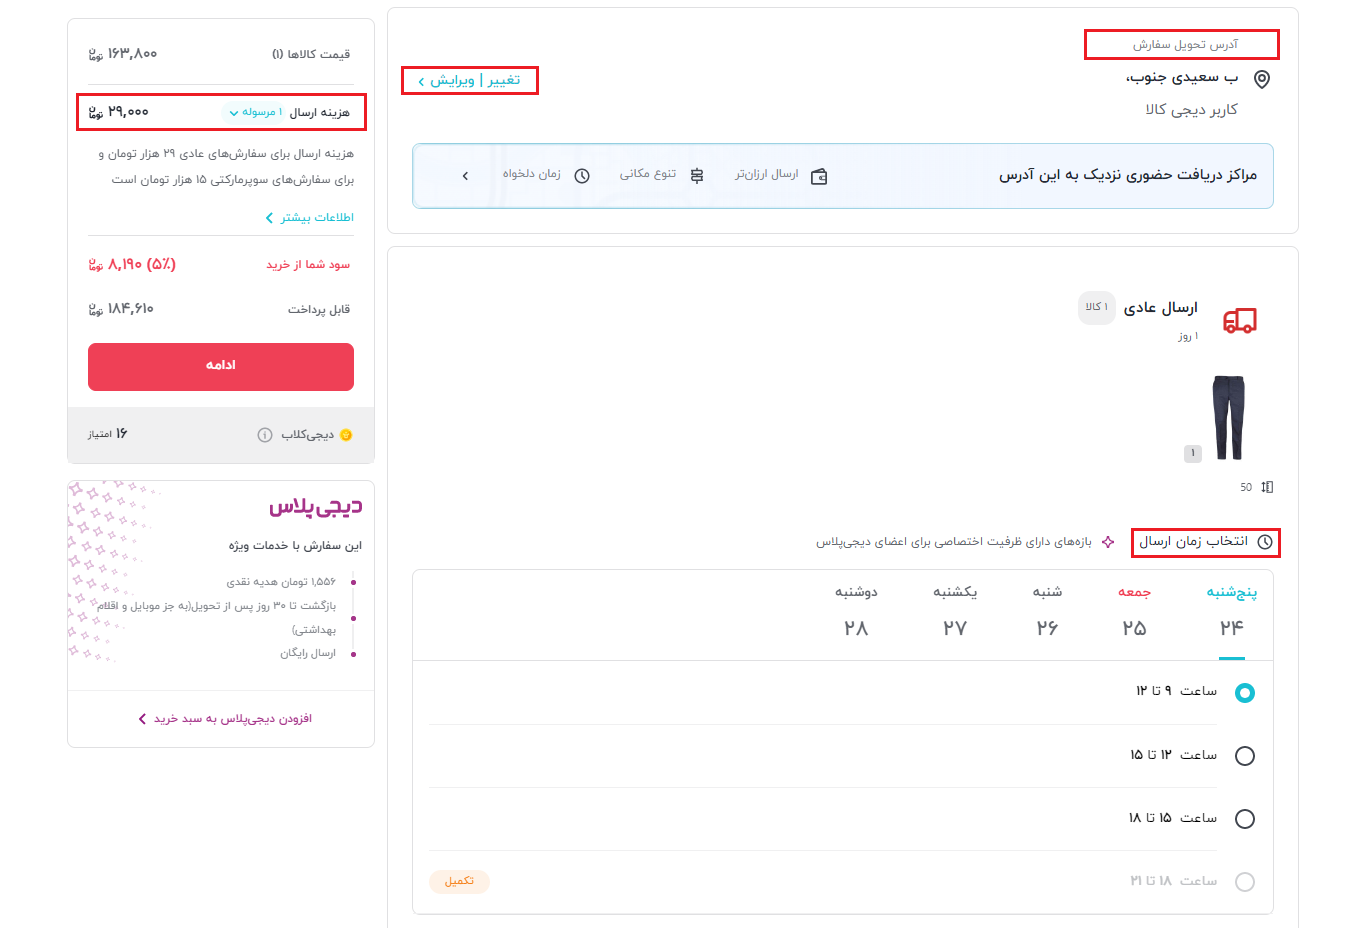Click the size ruler icon next to 50
The height and width of the screenshot is (928, 1359).
pos(1267,487)
